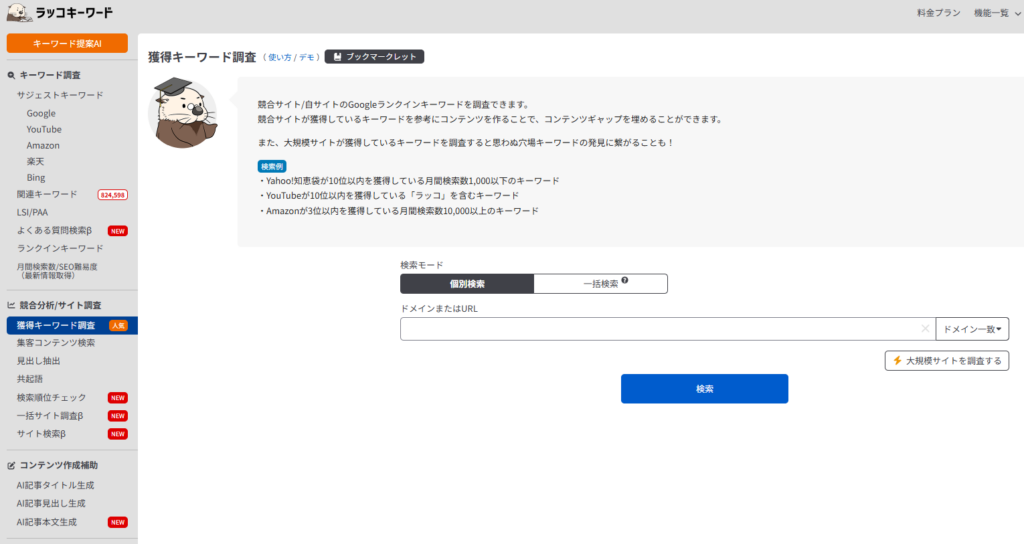Switch to 一括検索 search mode
Viewport: 1024px width, 544px height.
[x=600, y=284]
